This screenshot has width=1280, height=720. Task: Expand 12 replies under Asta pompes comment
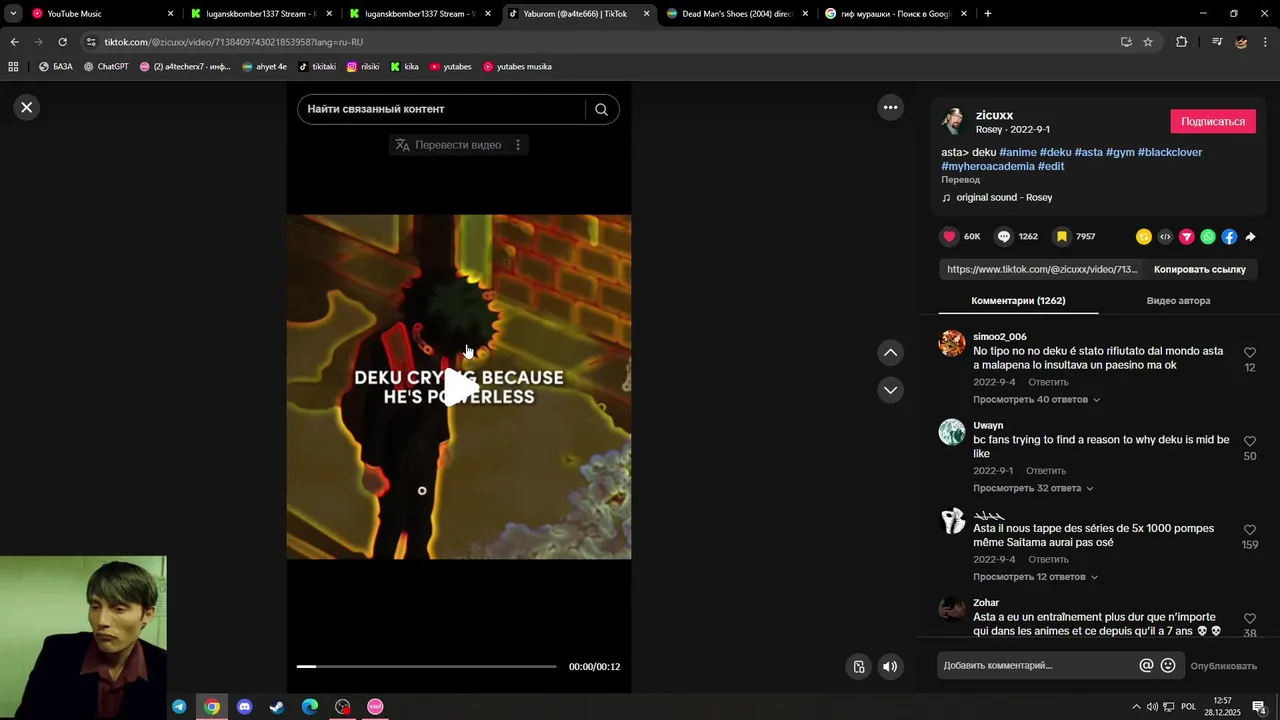[x=1035, y=577]
